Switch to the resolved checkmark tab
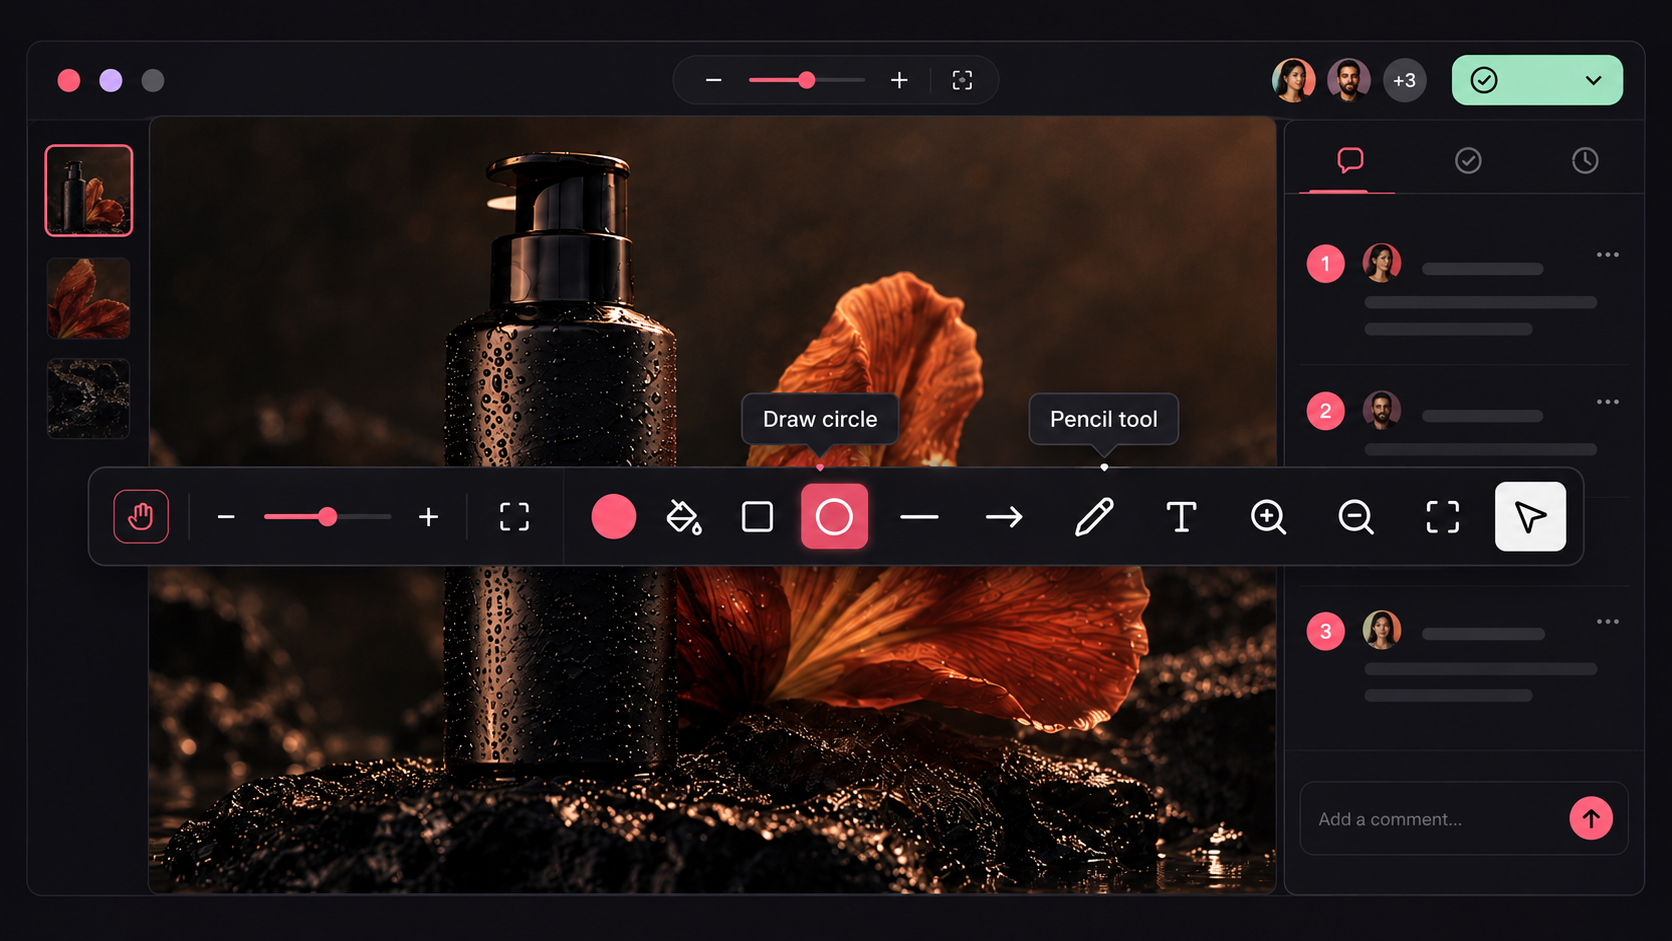 tap(1468, 160)
